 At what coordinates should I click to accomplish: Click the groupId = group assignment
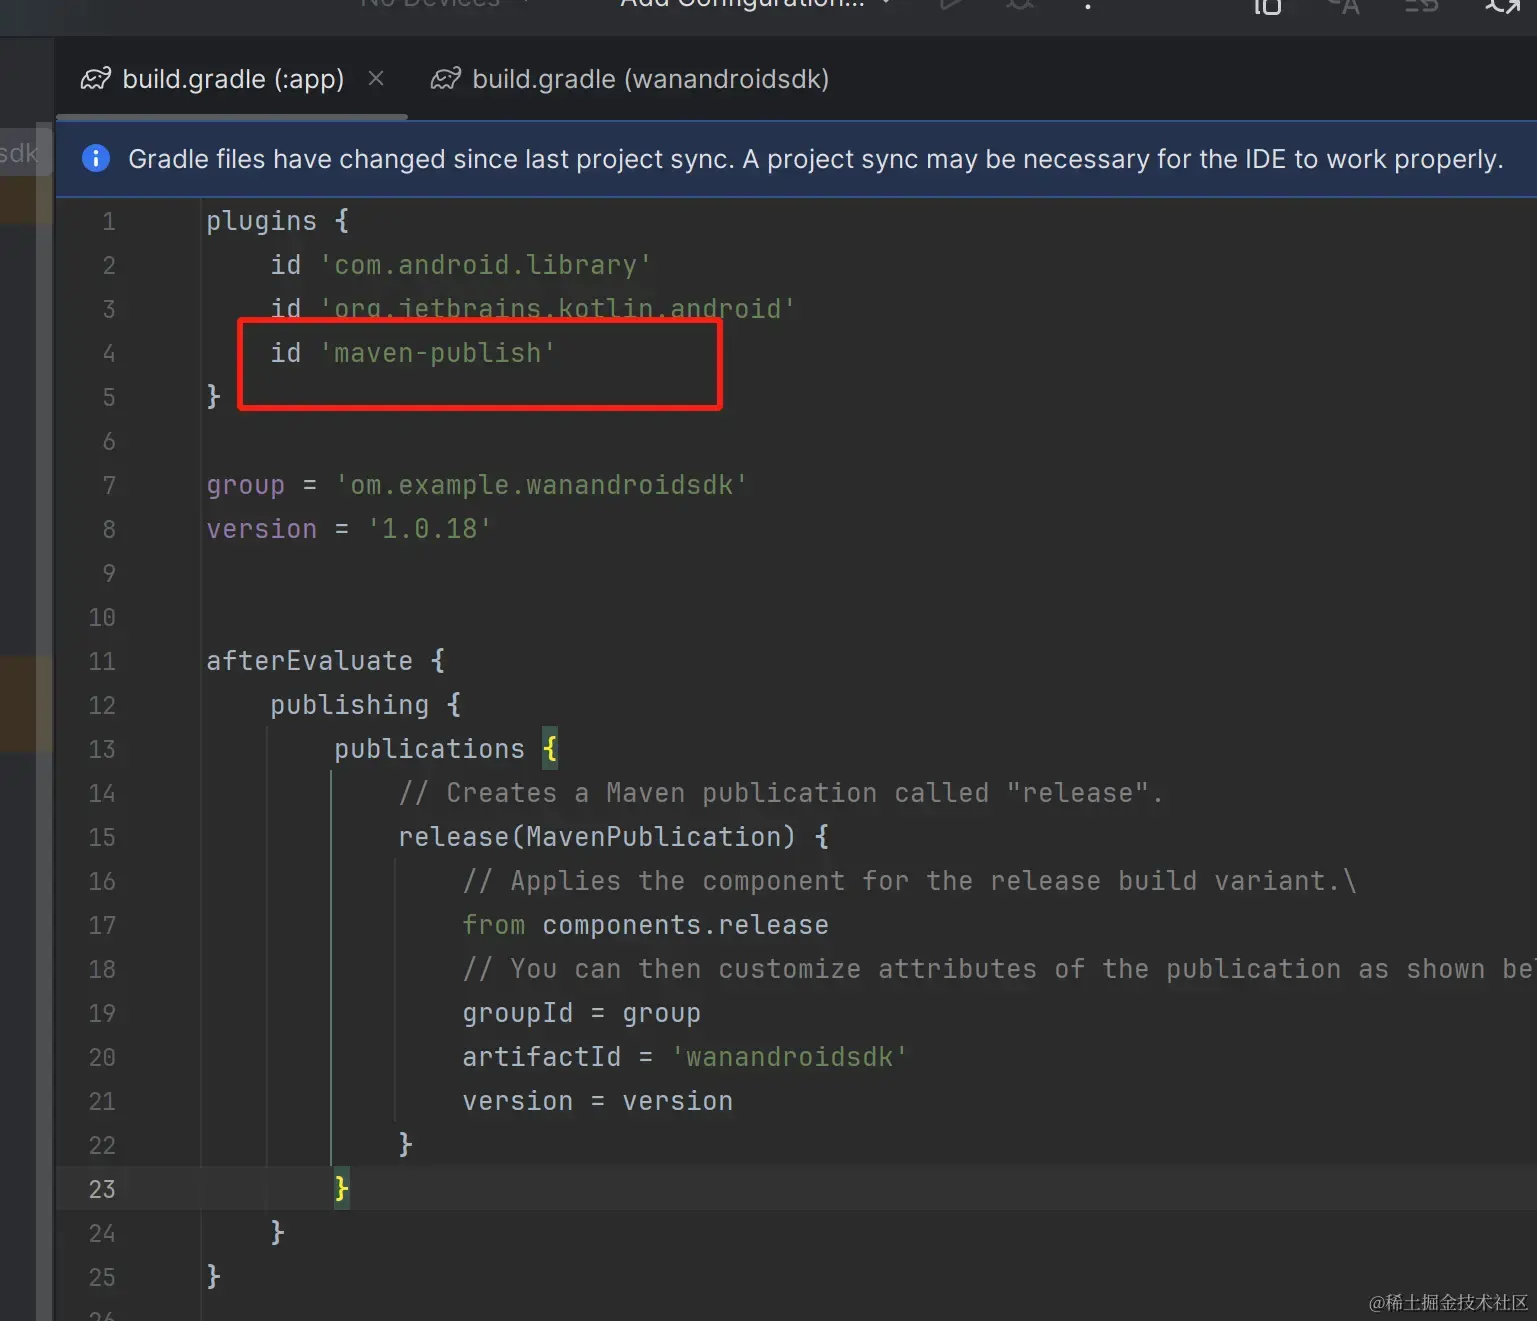(x=581, y=1013)
